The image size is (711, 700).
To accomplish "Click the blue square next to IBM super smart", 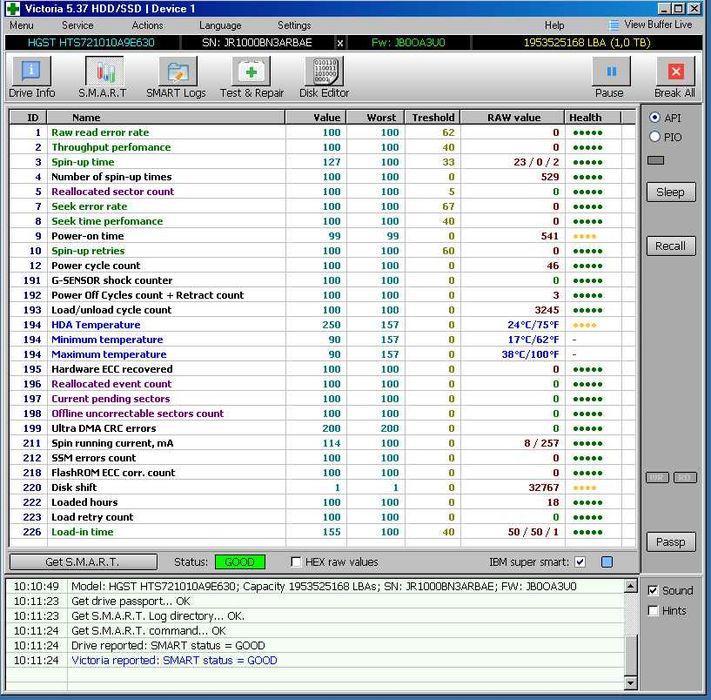I will point(607,562).
